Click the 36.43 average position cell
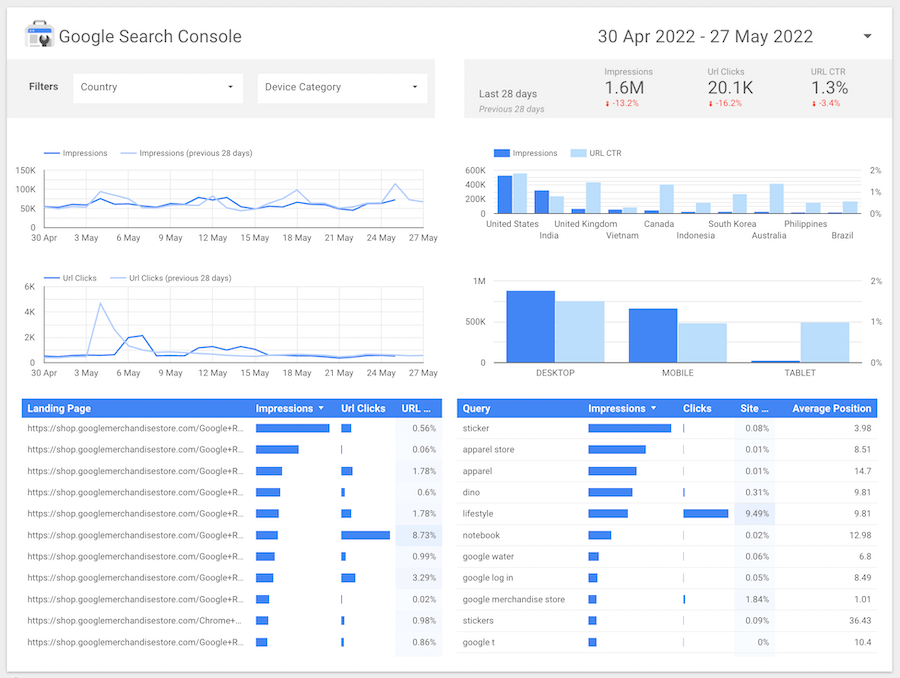This screenshot has width=900, height=678. [x=860, y=621]
